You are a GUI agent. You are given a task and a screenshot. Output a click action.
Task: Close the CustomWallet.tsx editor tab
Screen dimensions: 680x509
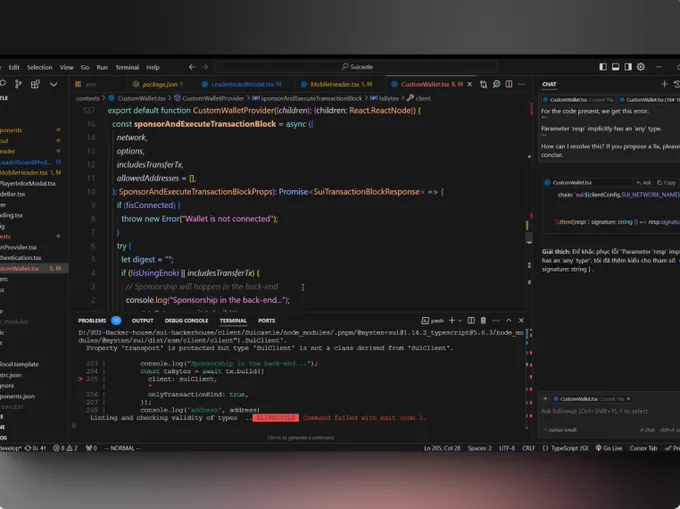coord(470,84)
